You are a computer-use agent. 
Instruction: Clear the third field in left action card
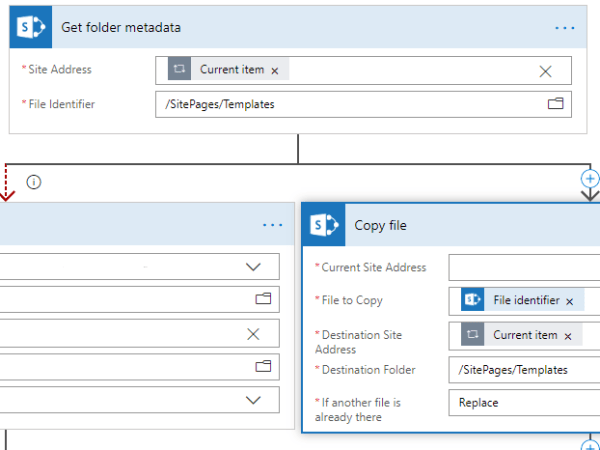[253, 334]
